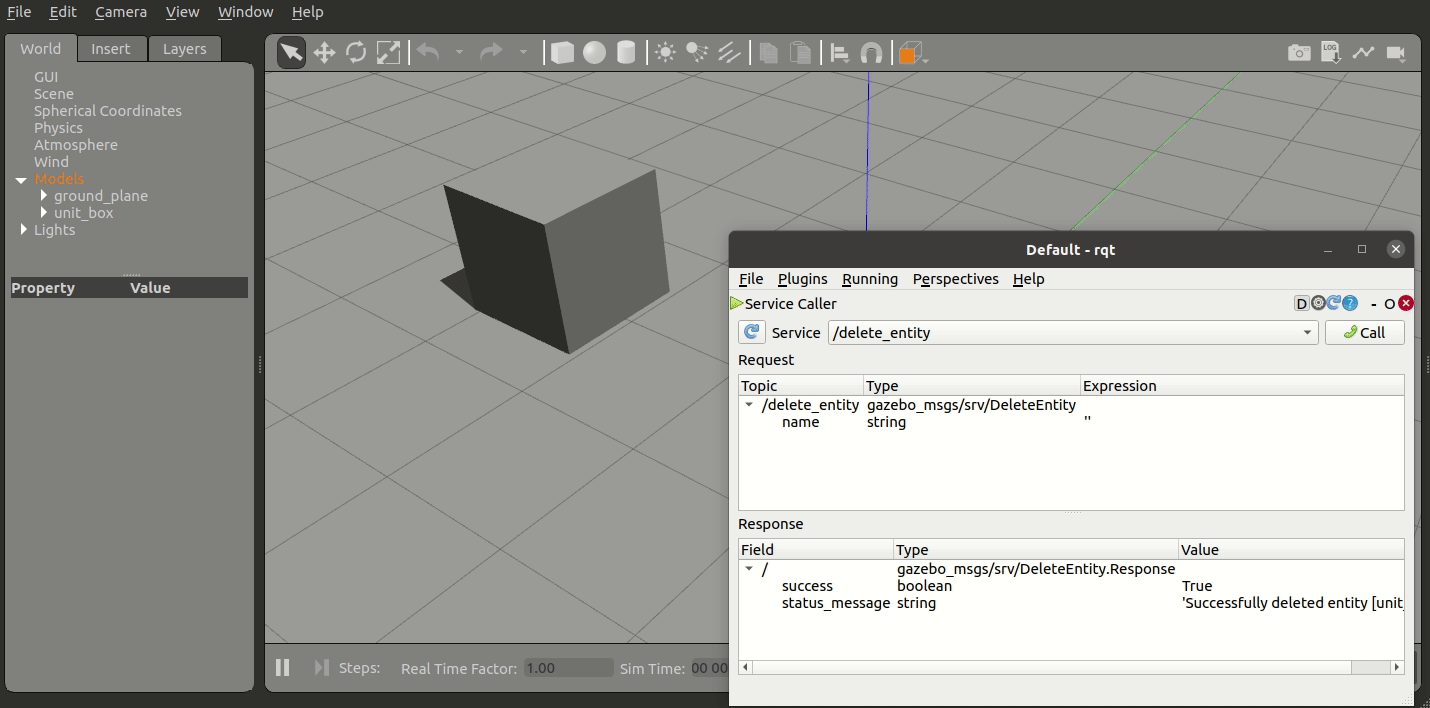The height and width of the screenshot is (708, 1430).
Task: Expand the unit_box model node
Action: (44, 213)
